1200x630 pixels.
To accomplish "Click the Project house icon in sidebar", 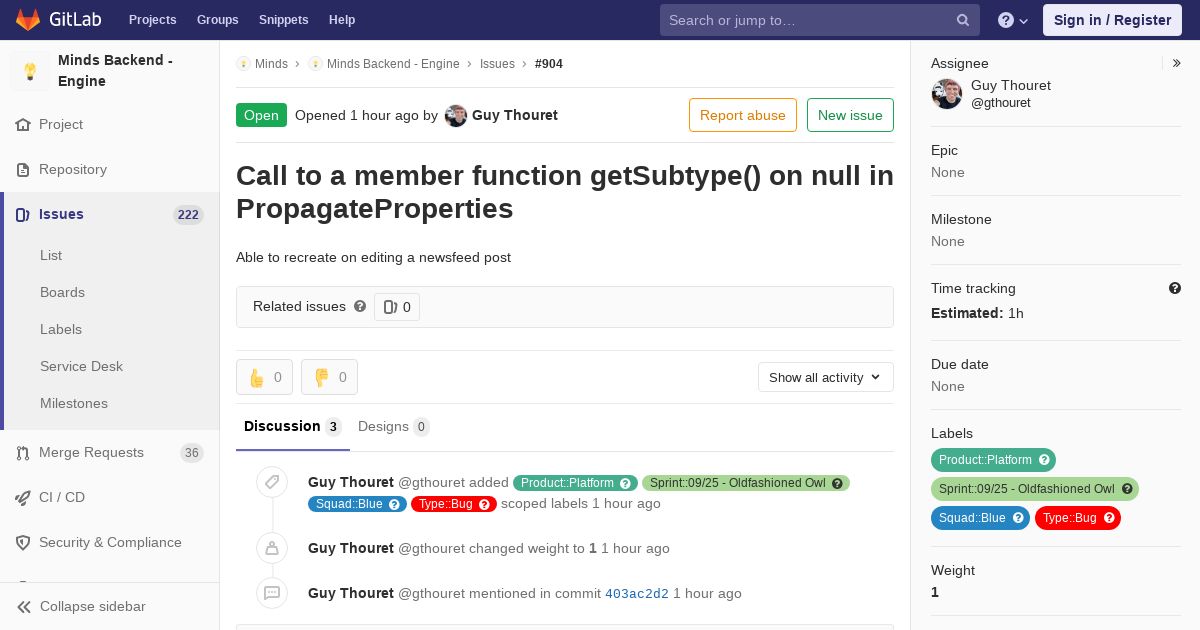I will (x=23, y=125).
